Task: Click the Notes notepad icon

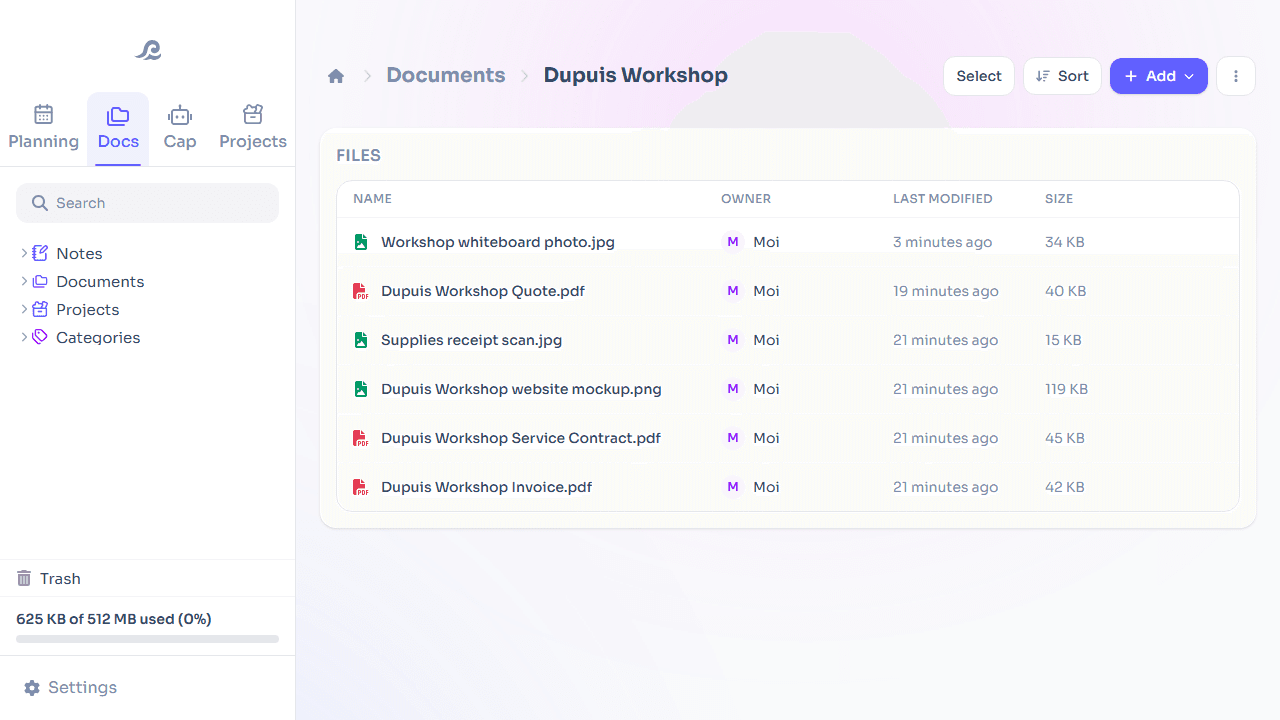Action: [40, 253]
